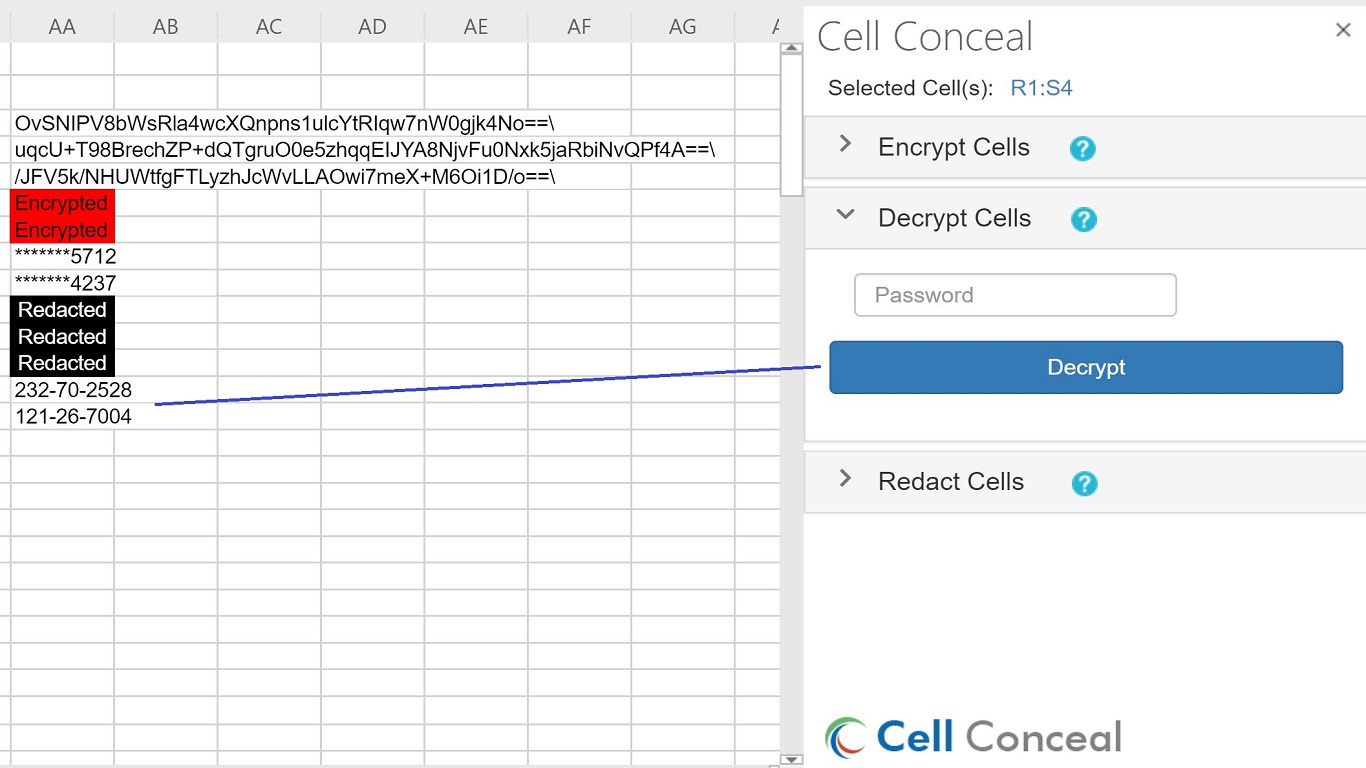Select the first red Encrypted cell
This screenshot has height=768, width=1366.
pos(62,203)
